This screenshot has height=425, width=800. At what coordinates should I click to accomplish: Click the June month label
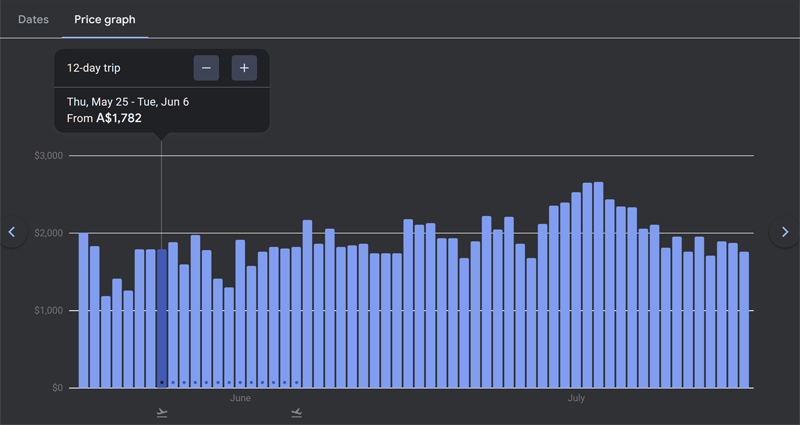pyautogui.click(x=240, y=398)
